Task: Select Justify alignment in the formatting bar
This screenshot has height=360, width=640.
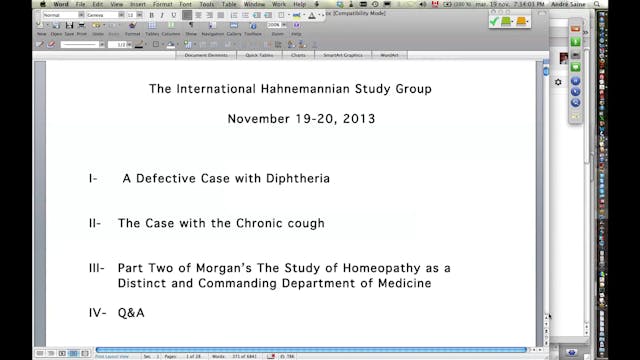Action: pos(220,16)
